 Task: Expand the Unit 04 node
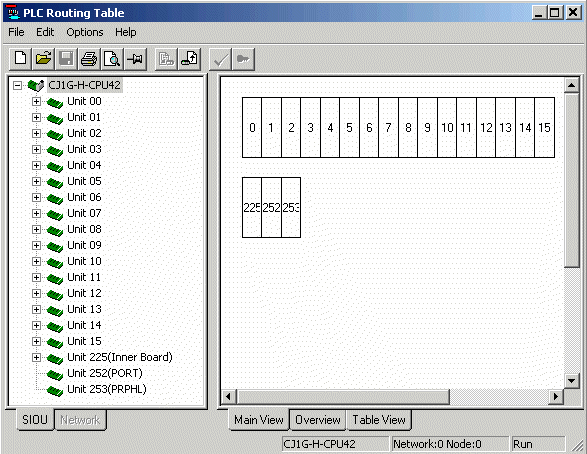coord(36,165)
